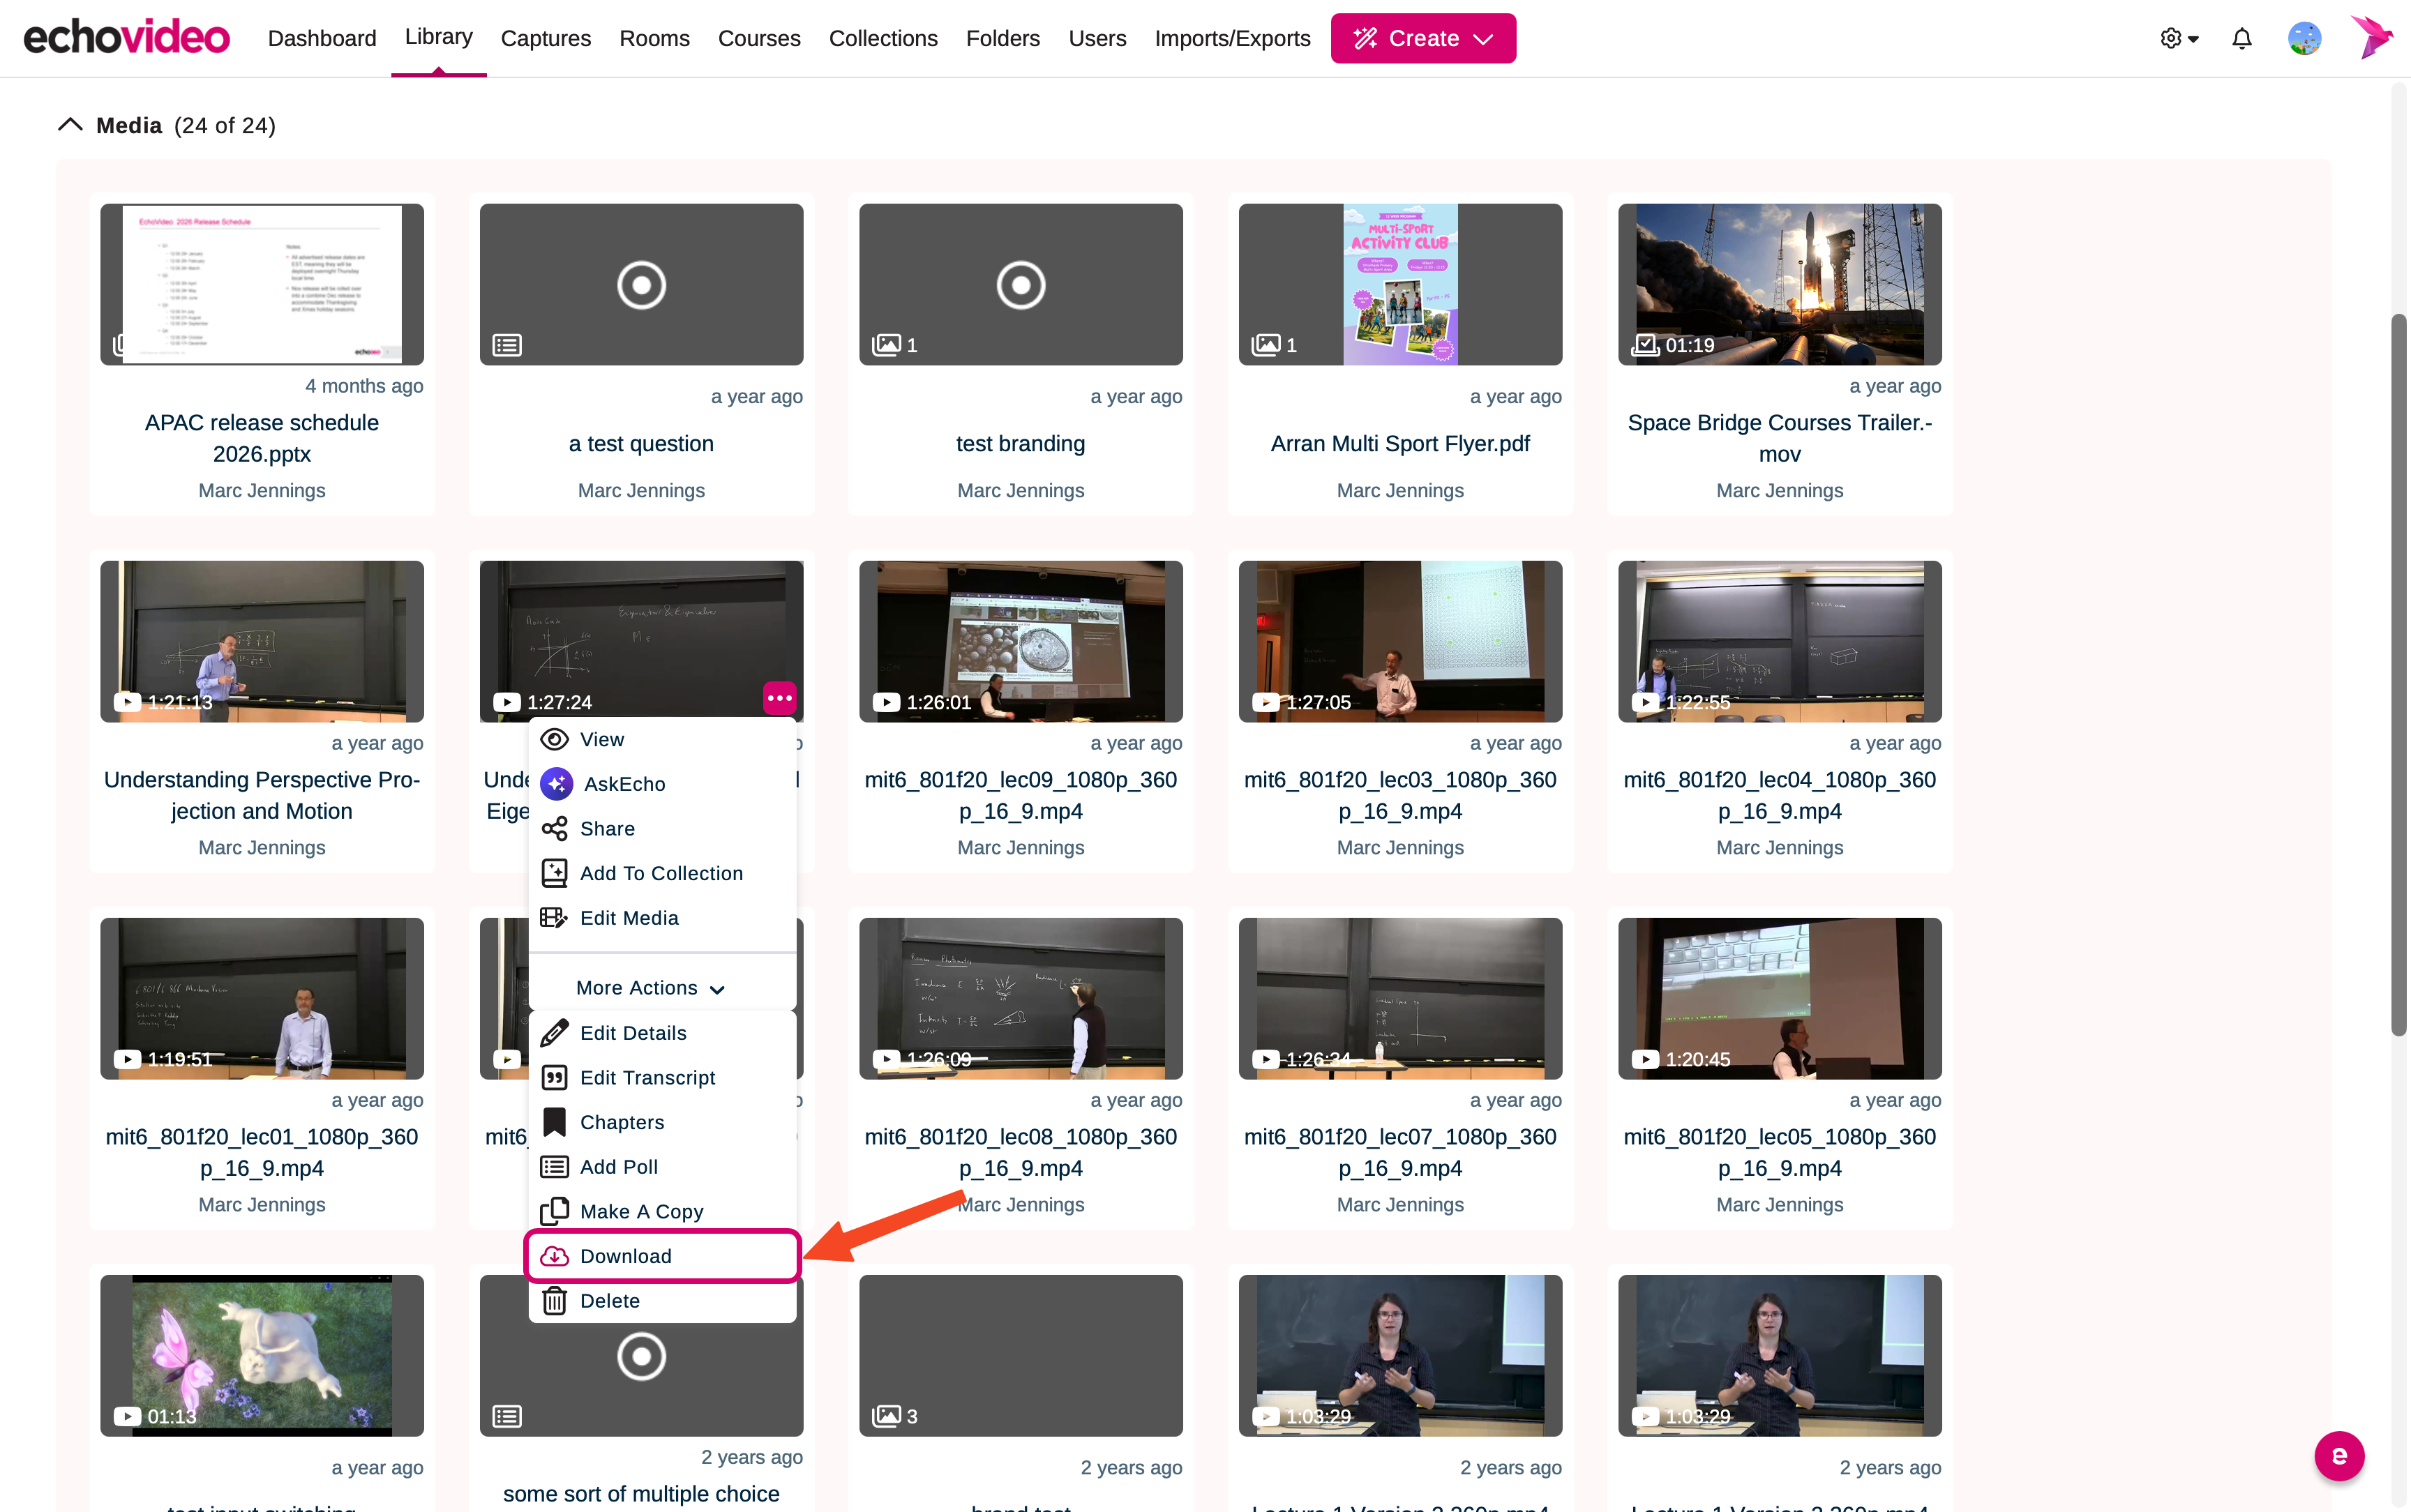Collapse the More Actions expander
The height and width of the screenshot is (1512, 2411).
click(651, 988)
